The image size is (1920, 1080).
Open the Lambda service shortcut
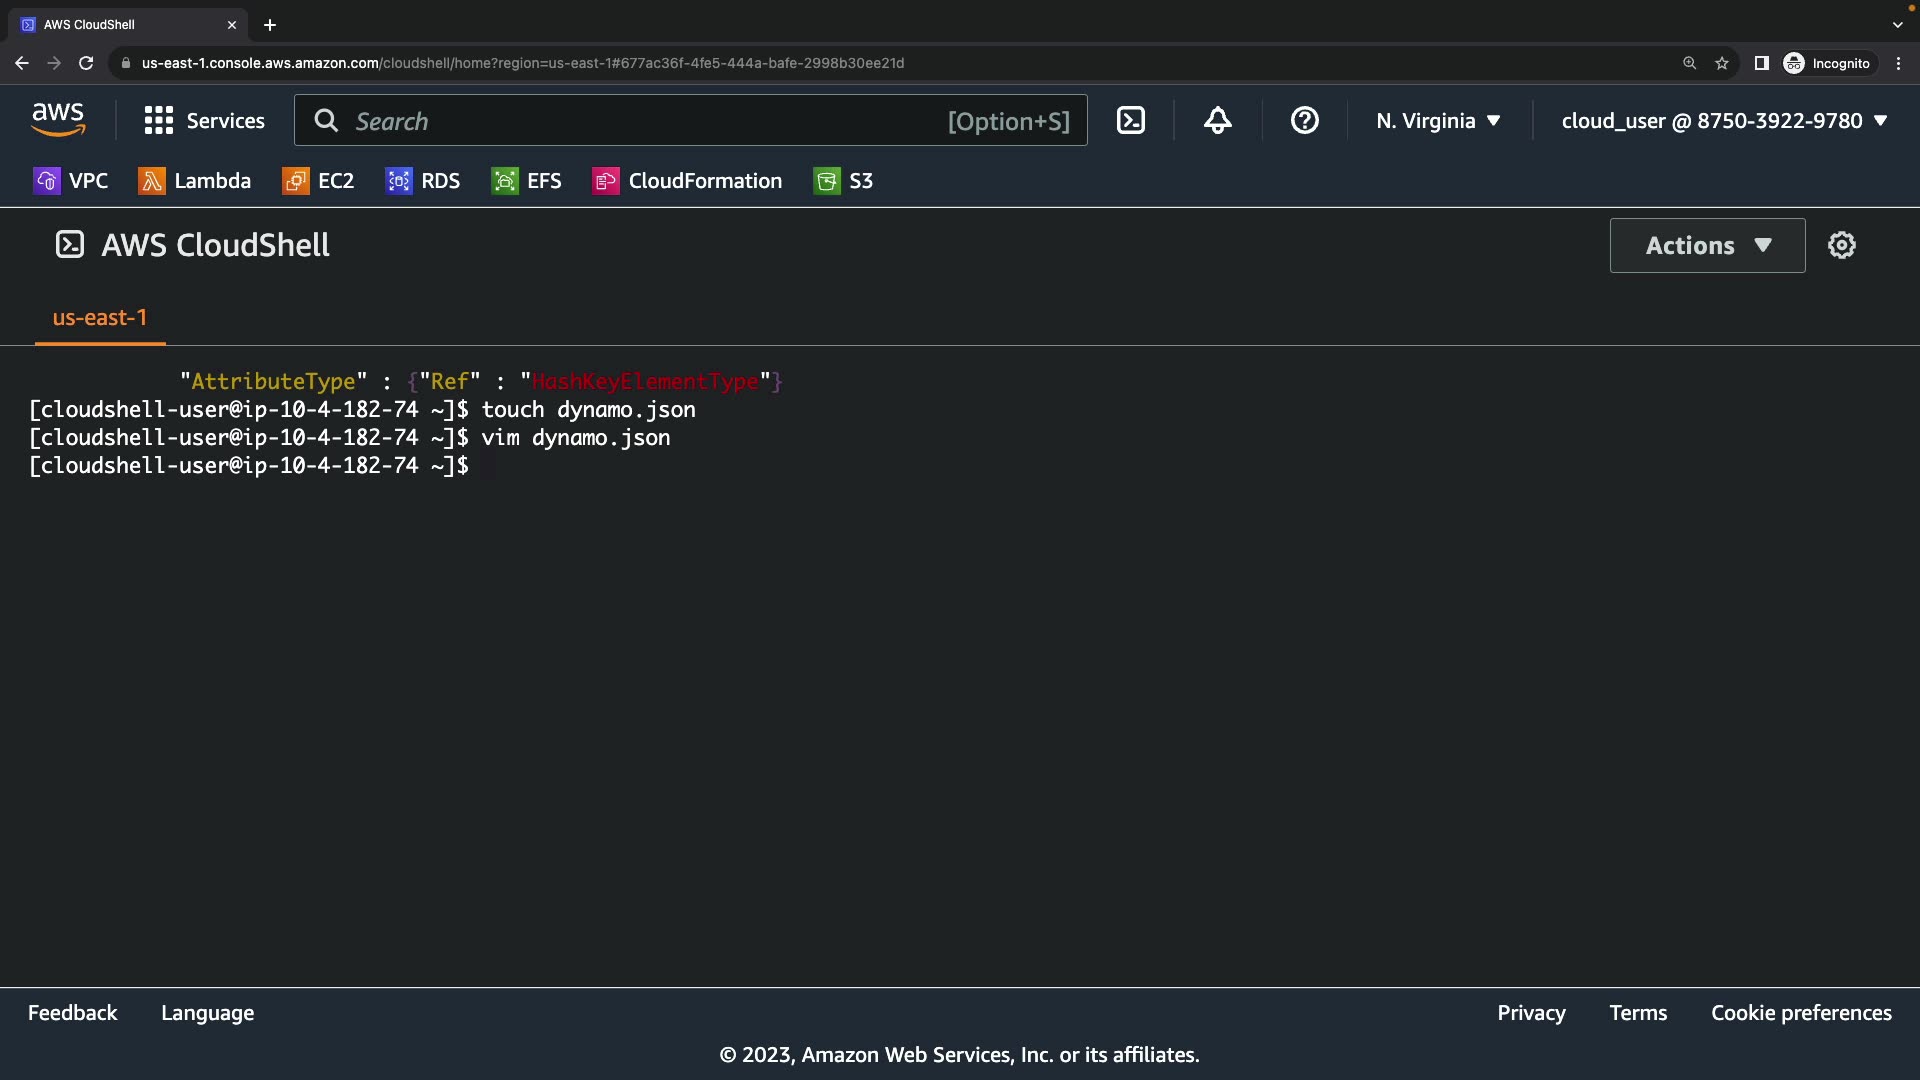tap(195, 181)
